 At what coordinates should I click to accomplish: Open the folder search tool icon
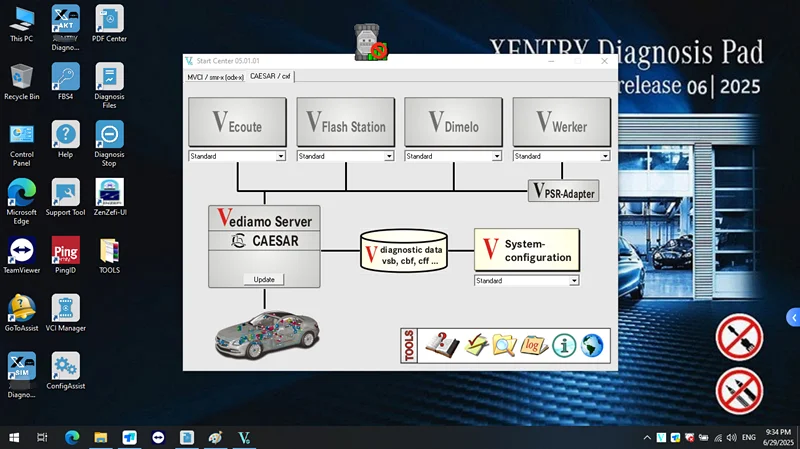coord(505,345)
